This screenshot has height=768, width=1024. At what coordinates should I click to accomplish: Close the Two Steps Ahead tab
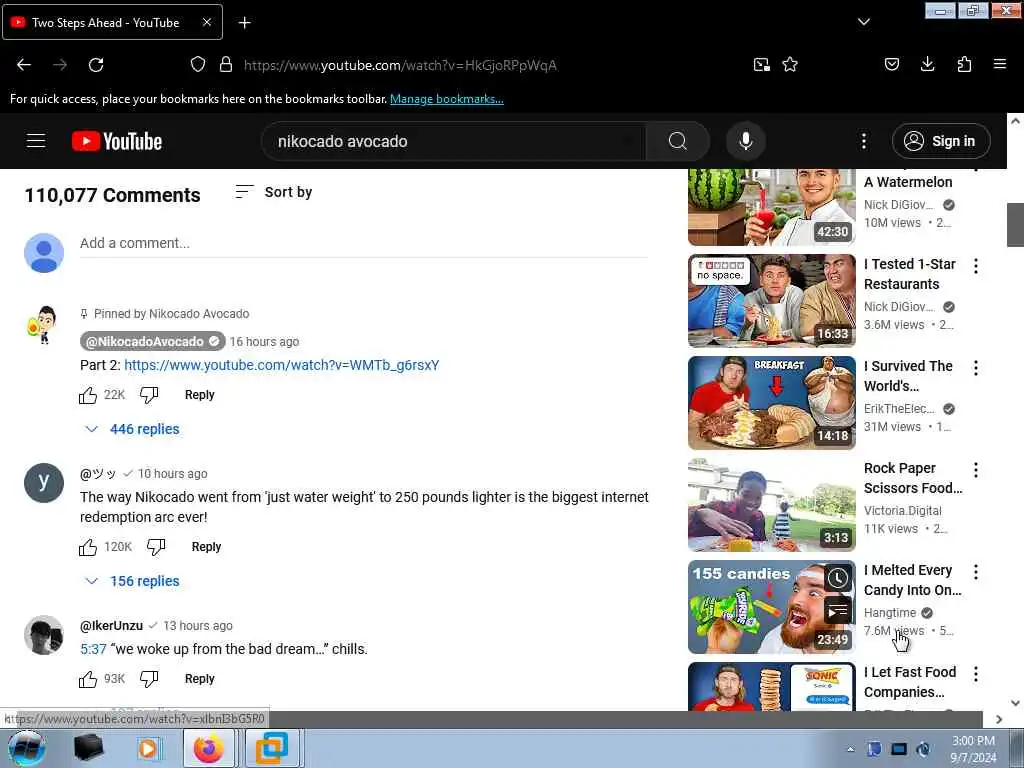click(x=206, y=22)
